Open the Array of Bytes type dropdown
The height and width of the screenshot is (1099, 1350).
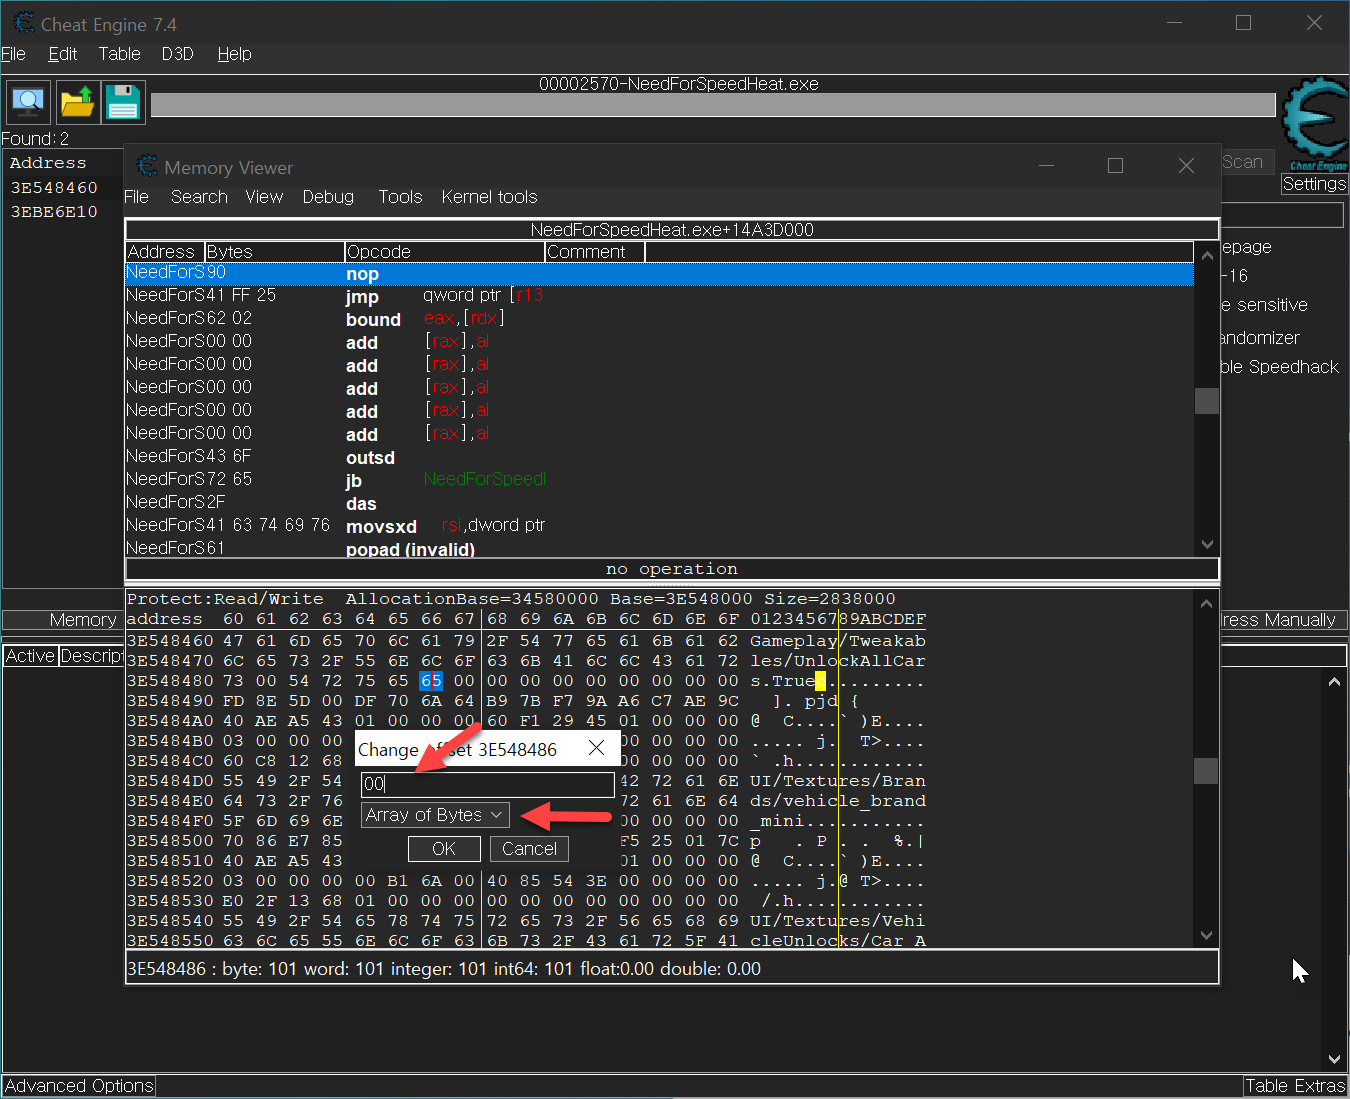(435, 815)
